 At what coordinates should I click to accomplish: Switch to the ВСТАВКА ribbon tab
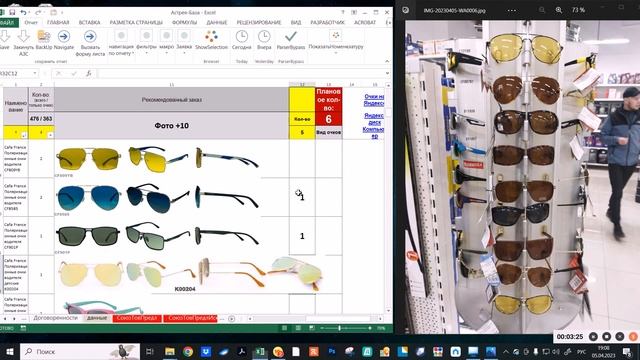(x=89, y=22)
